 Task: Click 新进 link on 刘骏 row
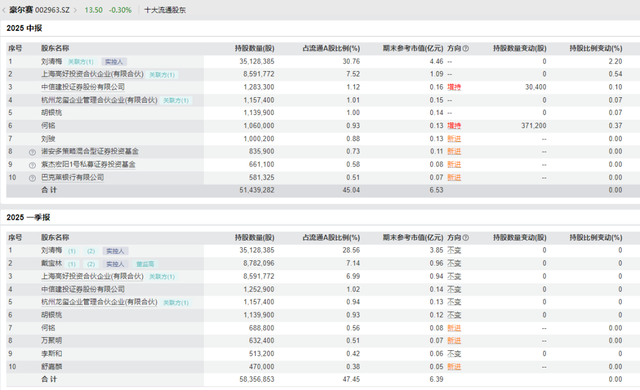tap(454, 139)
